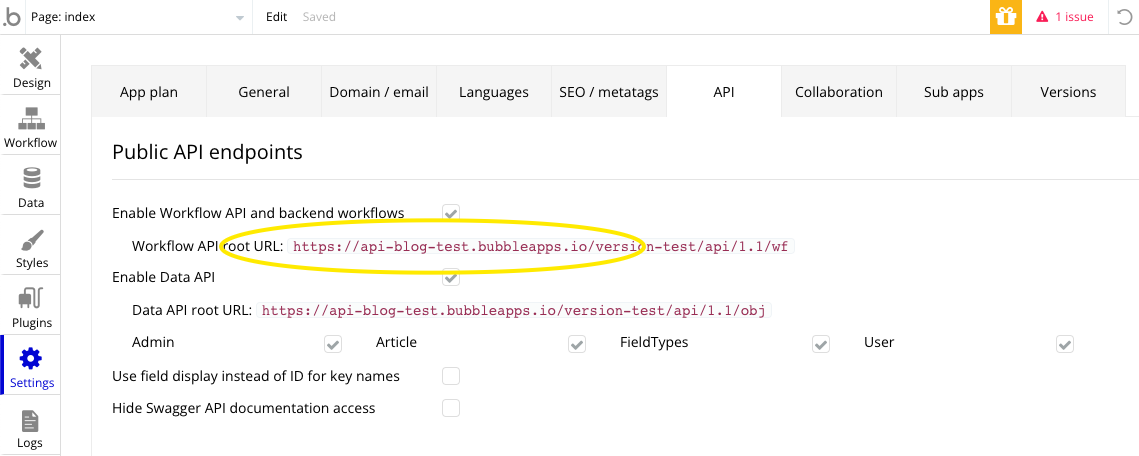Toggle Enable Workflow API and backend workflows checkbox
Viewport: 1139px width, 456px height.
click(x=451, y=213)
